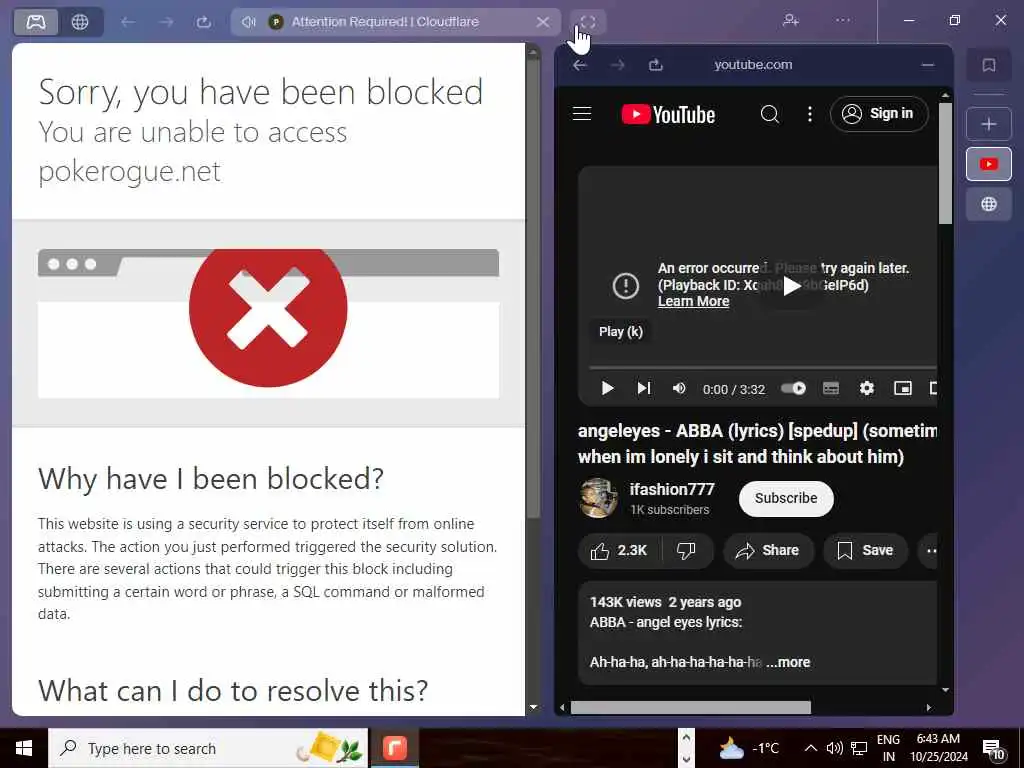
Task: Click the 'Sorry, you have been blocked' heading
Action: point(261,91)
